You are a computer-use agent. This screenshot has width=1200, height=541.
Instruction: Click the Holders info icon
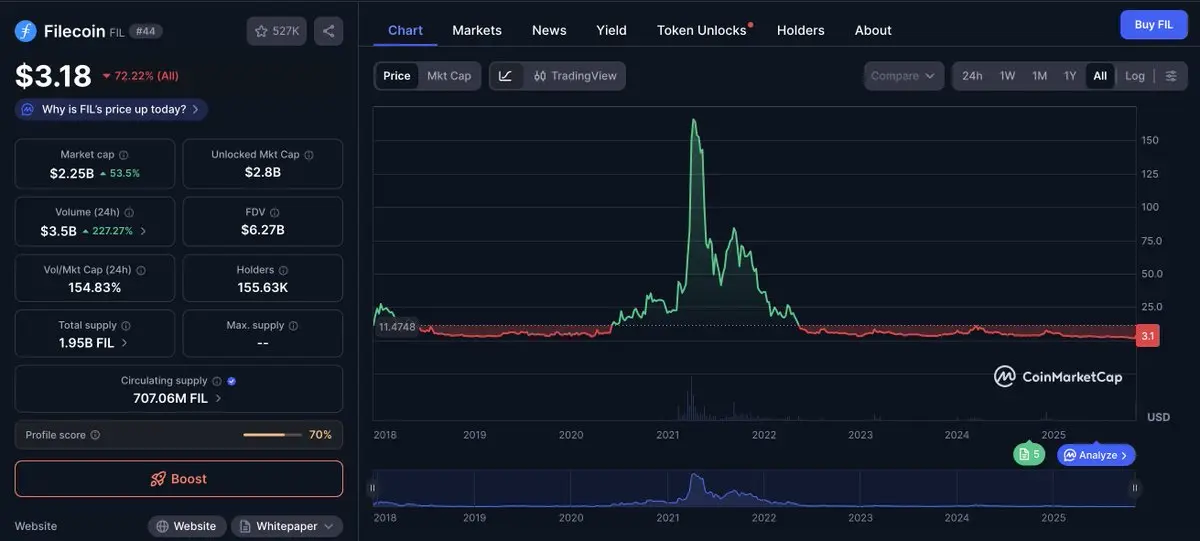pos(284,270)
